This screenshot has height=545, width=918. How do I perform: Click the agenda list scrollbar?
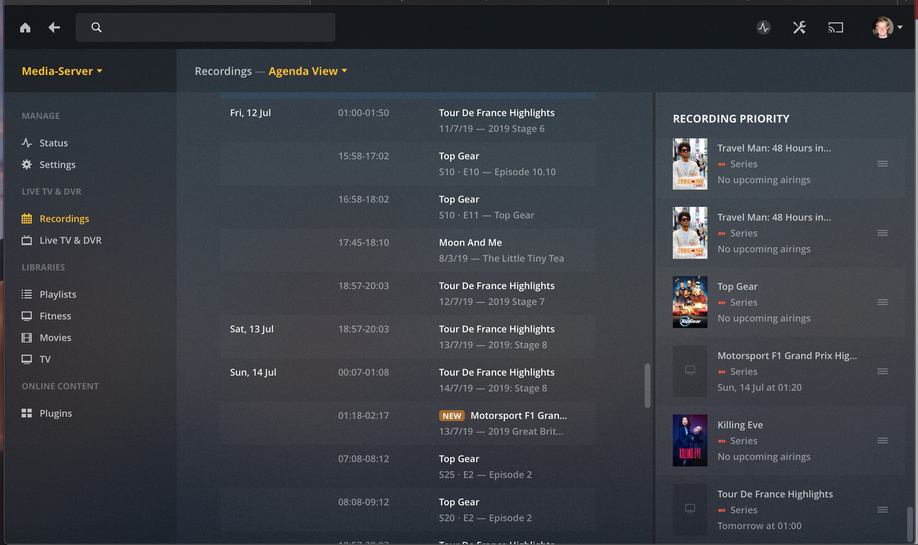(x=647, y=386)
